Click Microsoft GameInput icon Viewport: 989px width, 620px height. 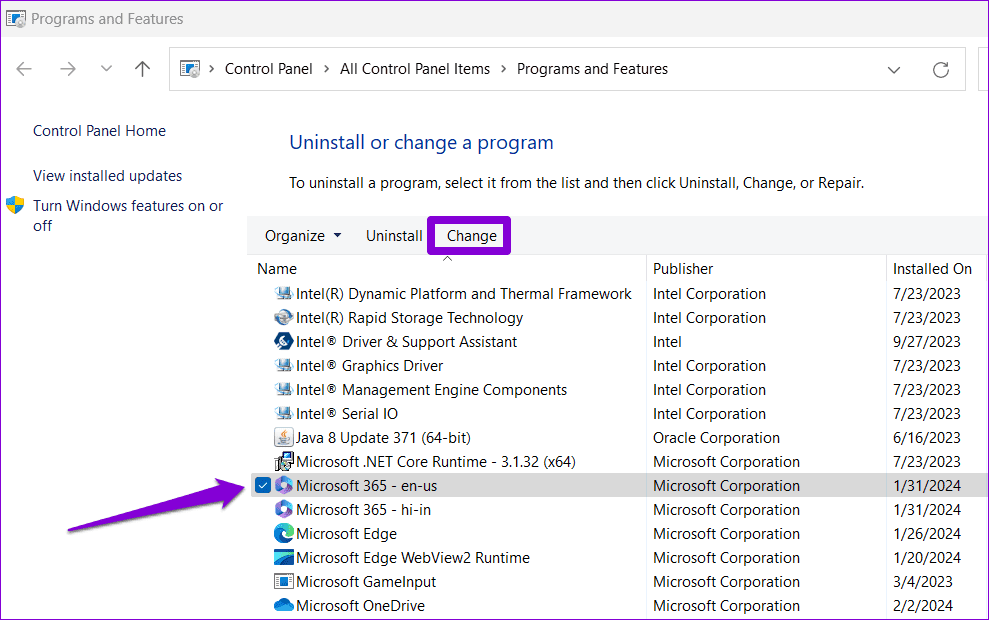284,581
